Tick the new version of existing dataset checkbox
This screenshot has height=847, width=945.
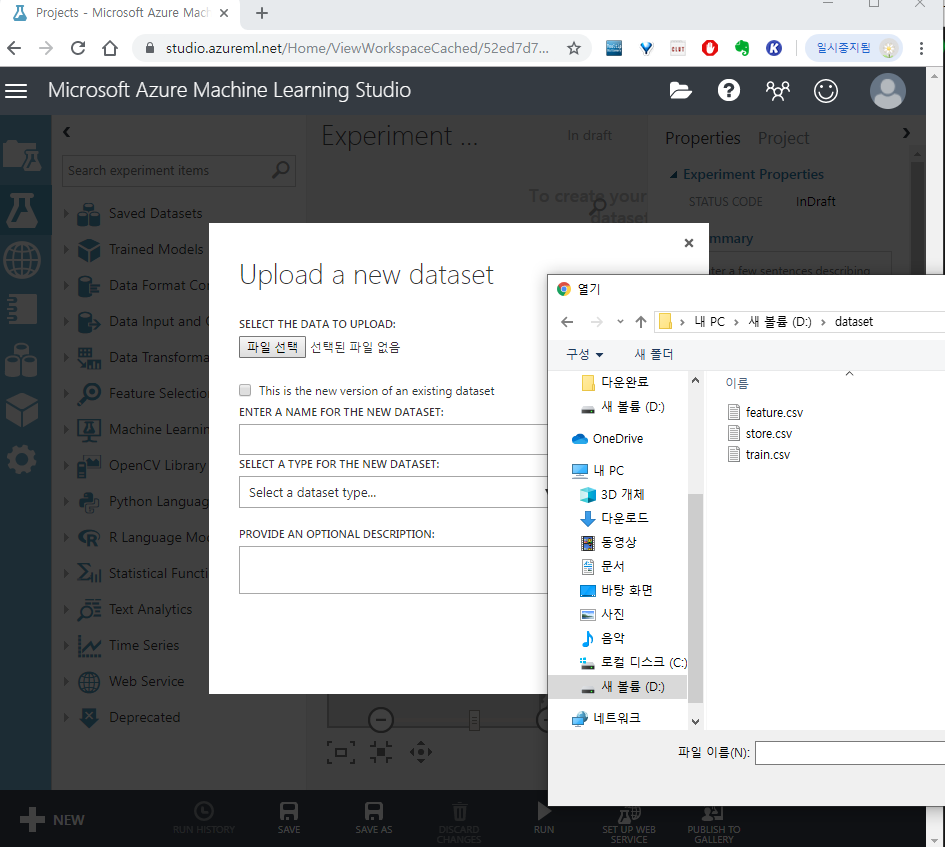245,390
